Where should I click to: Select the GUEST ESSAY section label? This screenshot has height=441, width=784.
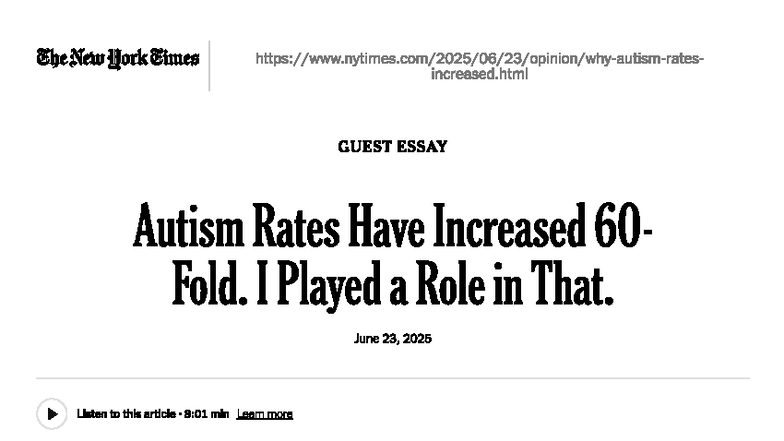click(x=392, y=147)
